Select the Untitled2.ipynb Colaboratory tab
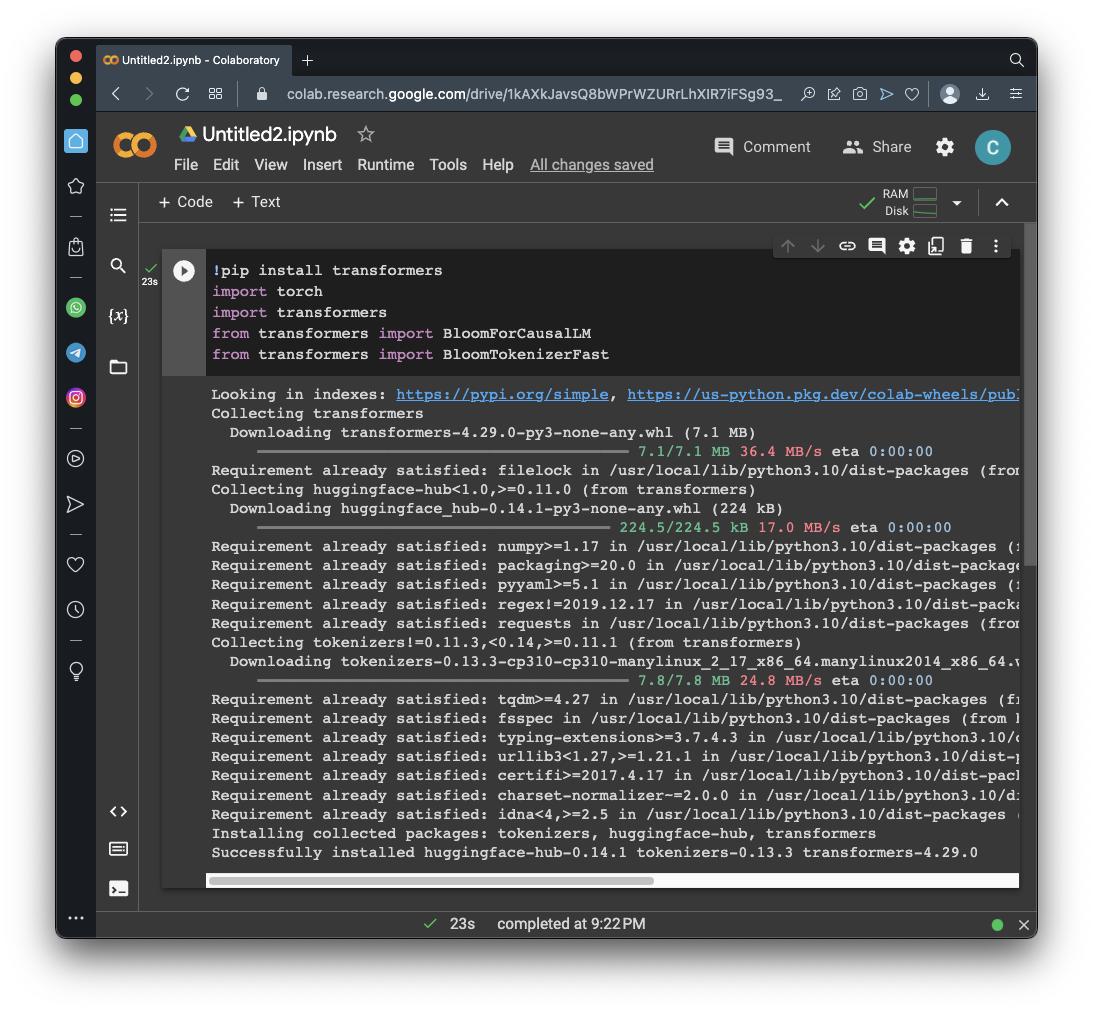 click(194, 61)
